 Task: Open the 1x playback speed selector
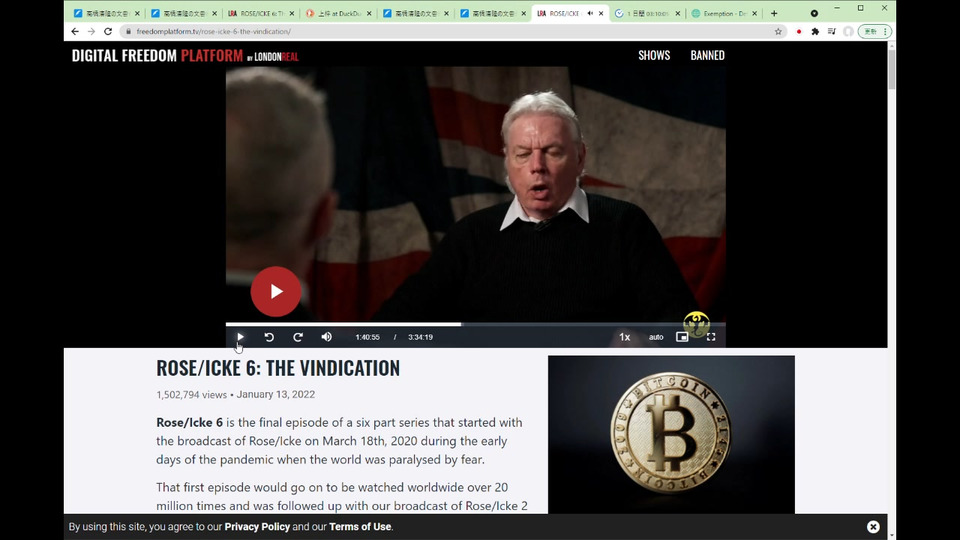[624, 337]
